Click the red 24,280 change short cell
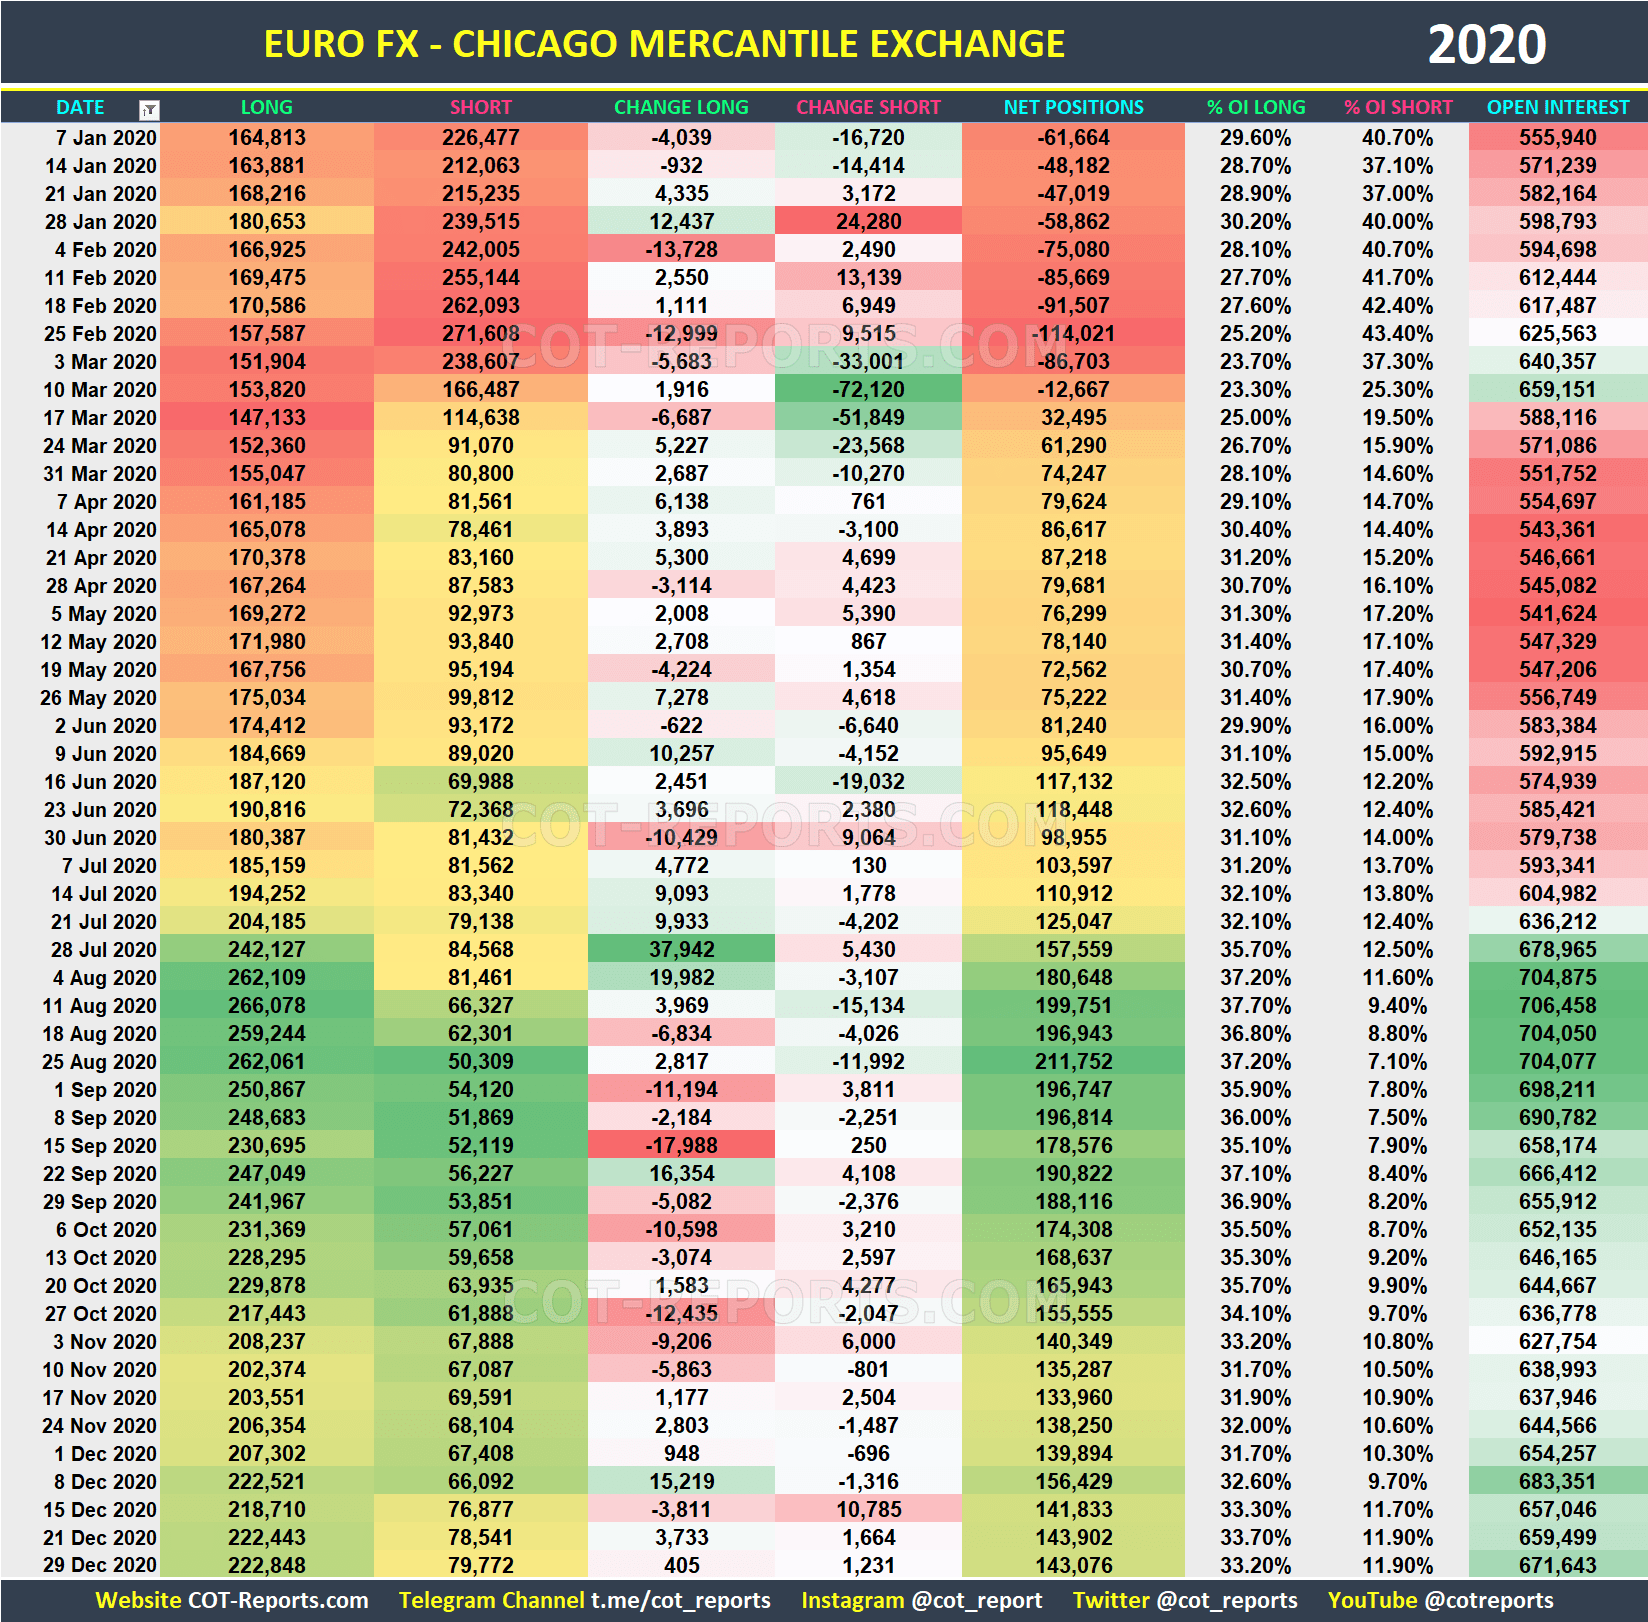1648x1622 pixels. (868, 221)
